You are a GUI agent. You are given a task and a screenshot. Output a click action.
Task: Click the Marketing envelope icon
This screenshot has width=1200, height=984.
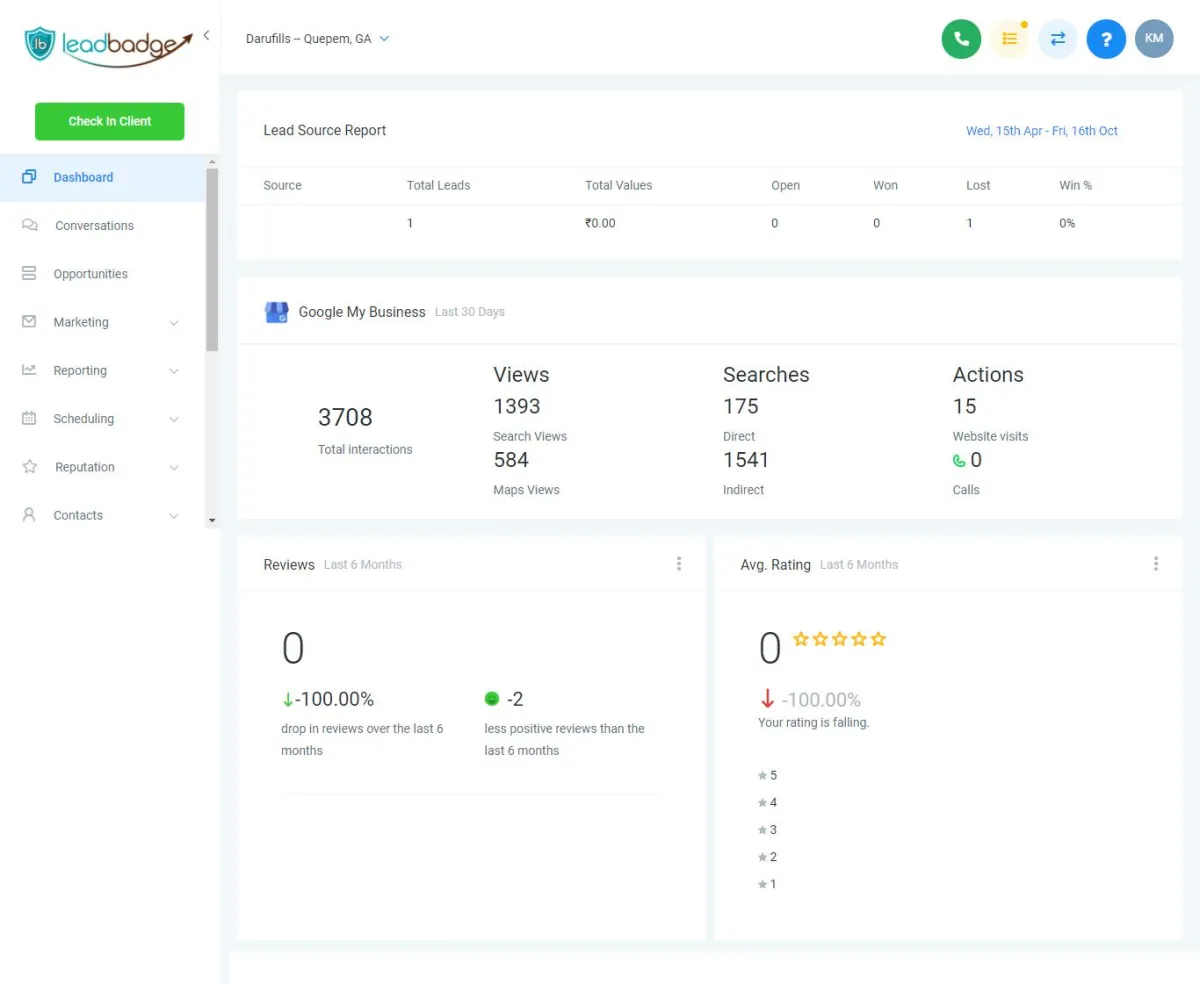(x=29, y=322)
